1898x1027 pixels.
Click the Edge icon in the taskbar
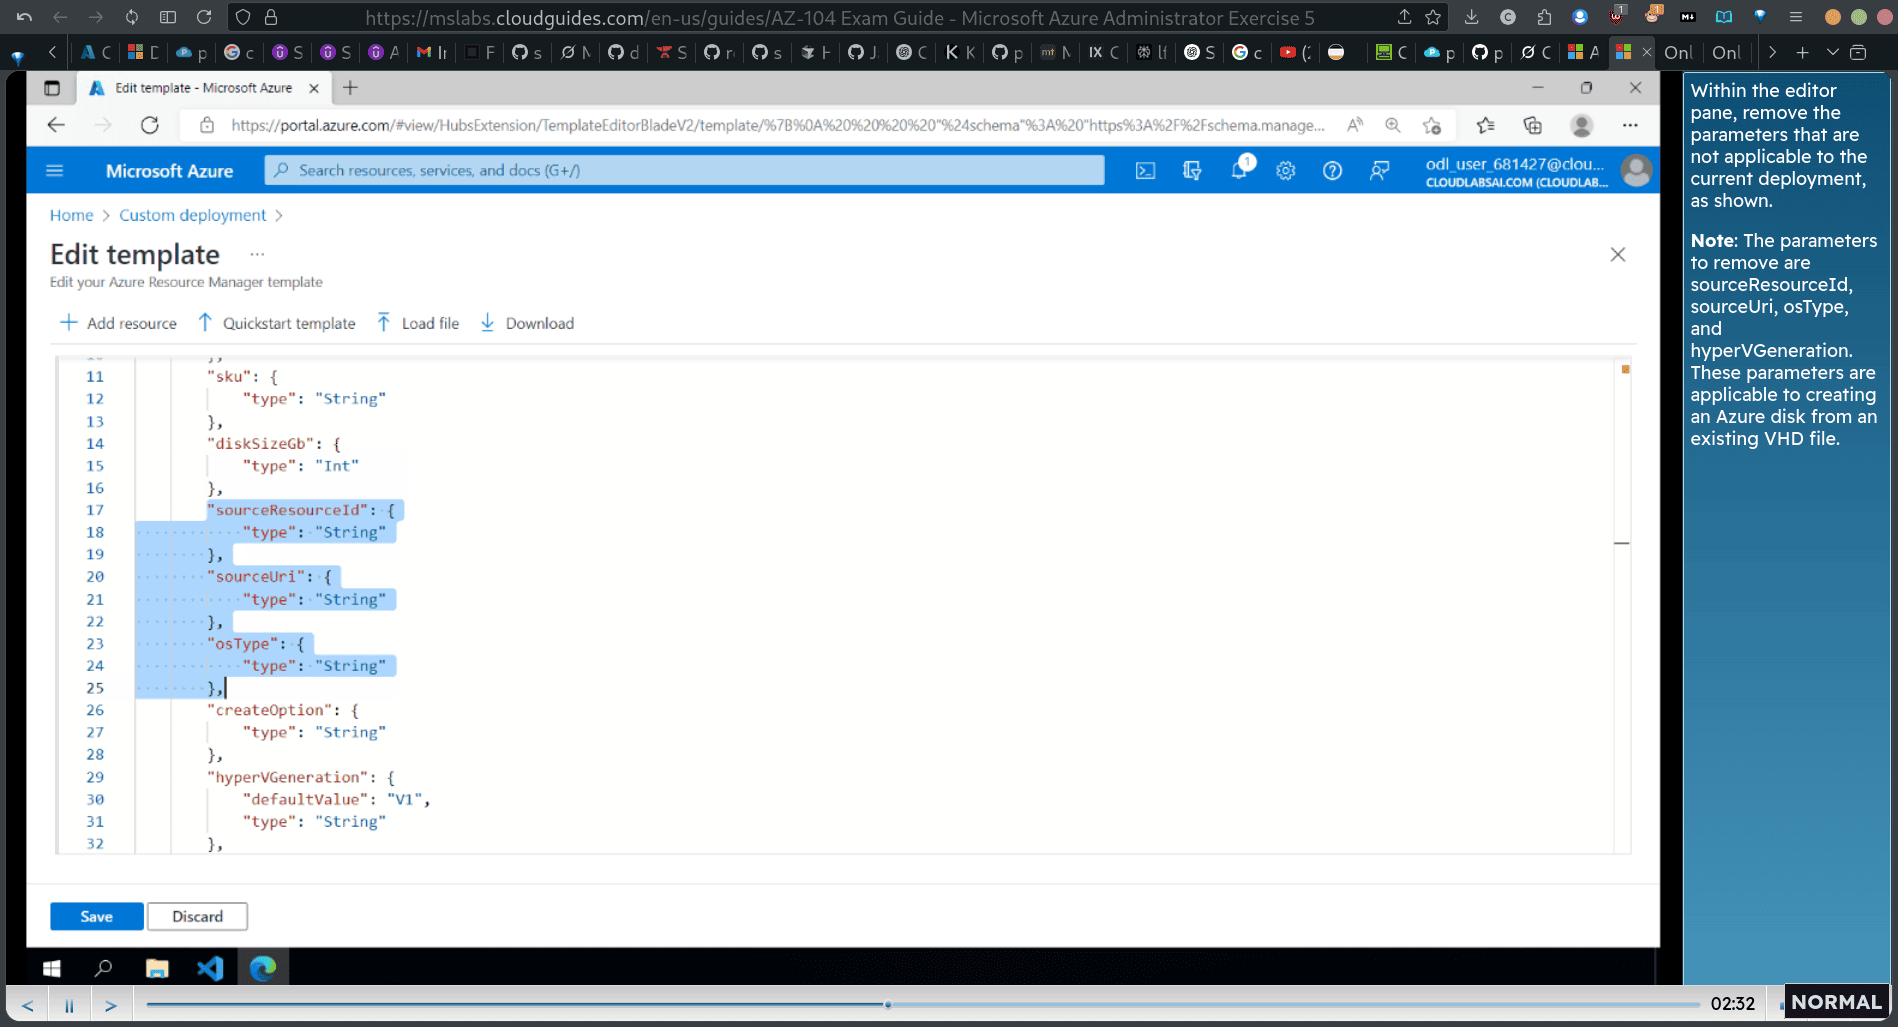click(x=263, y=967)
